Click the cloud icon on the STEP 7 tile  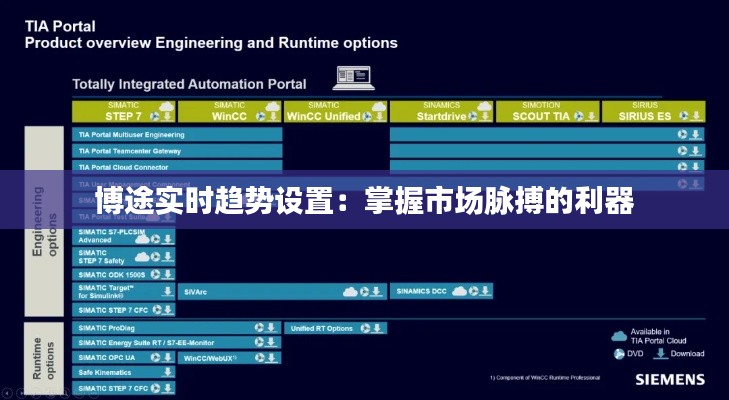tap(166, 108)
